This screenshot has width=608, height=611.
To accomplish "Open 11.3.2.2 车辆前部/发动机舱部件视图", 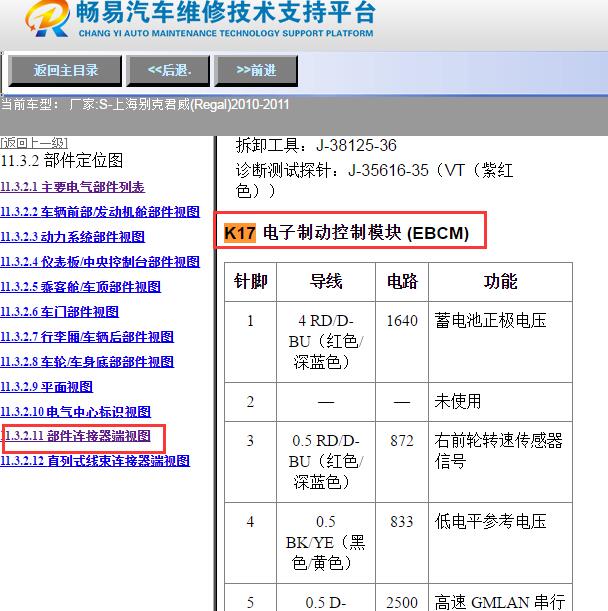I will [x=100, y=212].
